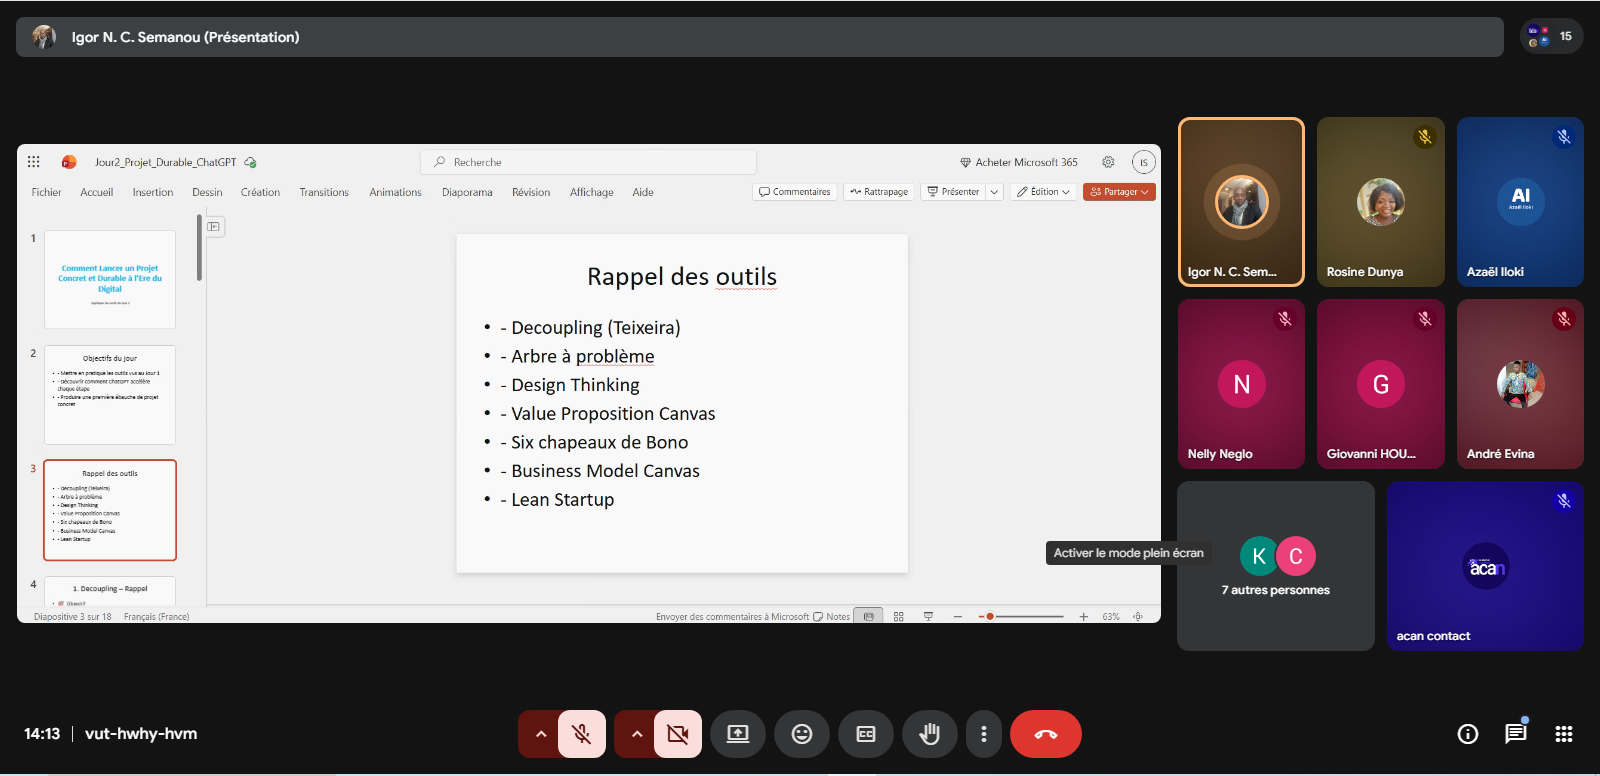The height and width of the screenshot is (776, 1600).
Task: Expand audio settings chevron beside microphone
Action: pos(540,734)
